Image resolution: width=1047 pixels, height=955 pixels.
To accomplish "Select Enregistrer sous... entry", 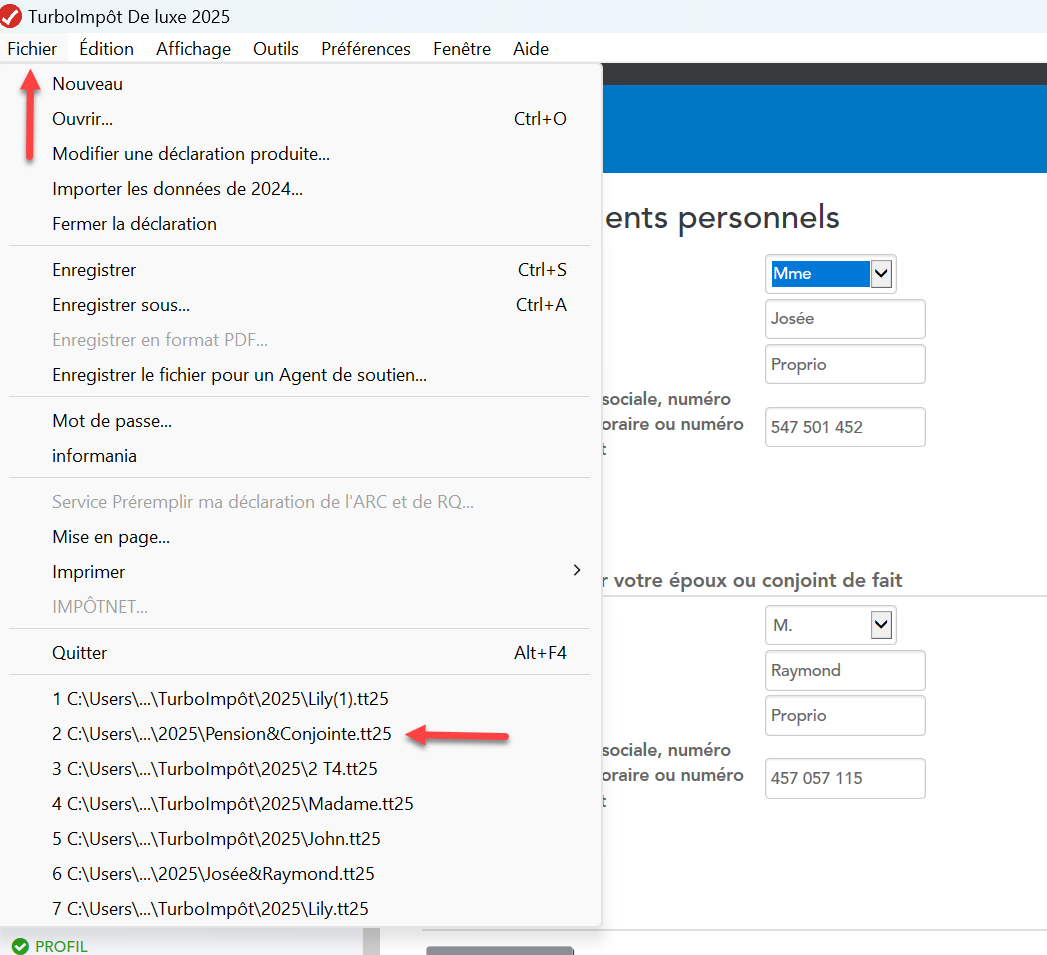I will [300, 305].
